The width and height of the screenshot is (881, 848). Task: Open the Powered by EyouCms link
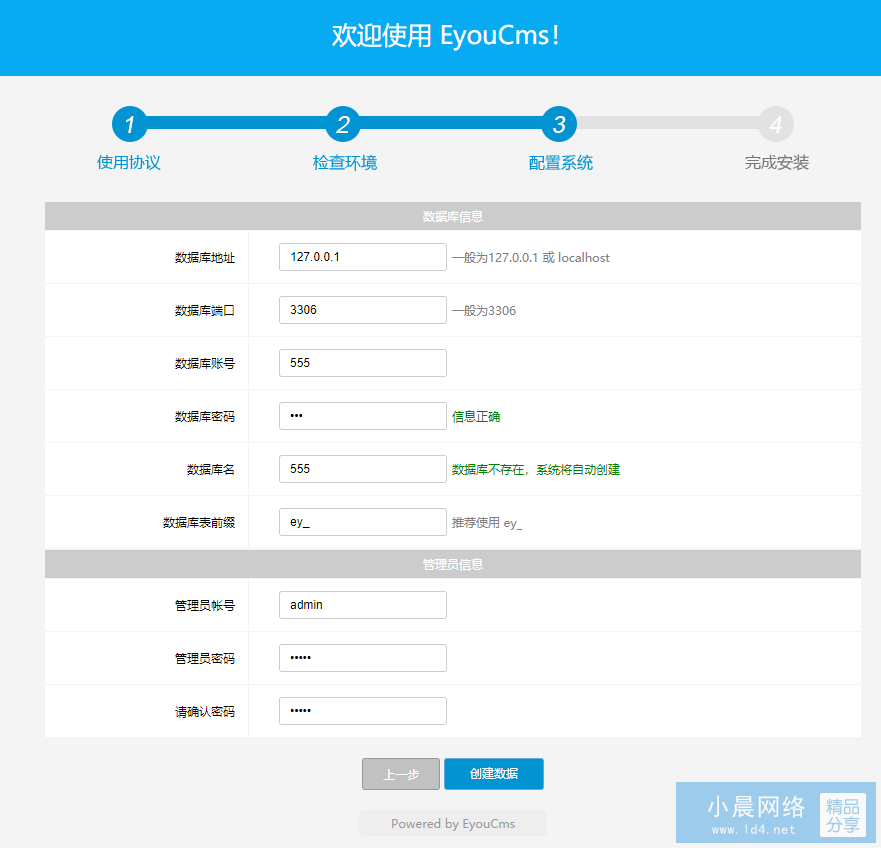453,824
